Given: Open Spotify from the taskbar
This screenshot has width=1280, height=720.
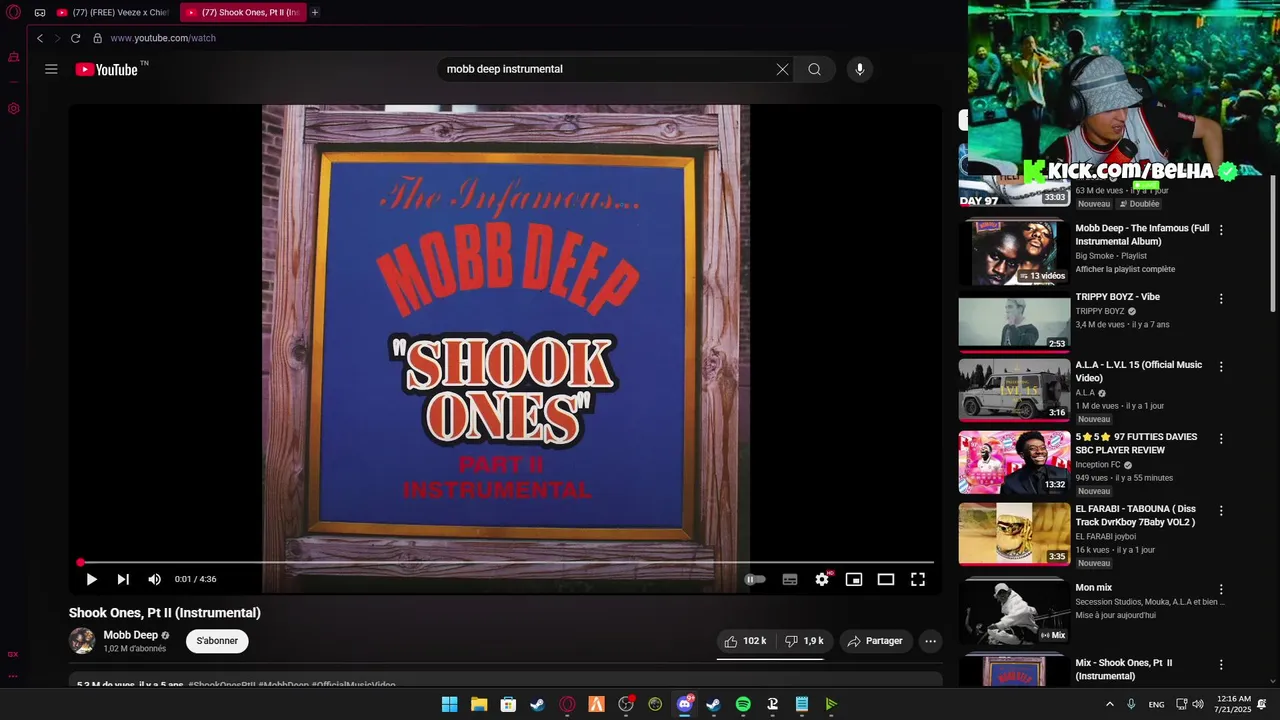Looking at the screenshot, I should coord(743,704).
